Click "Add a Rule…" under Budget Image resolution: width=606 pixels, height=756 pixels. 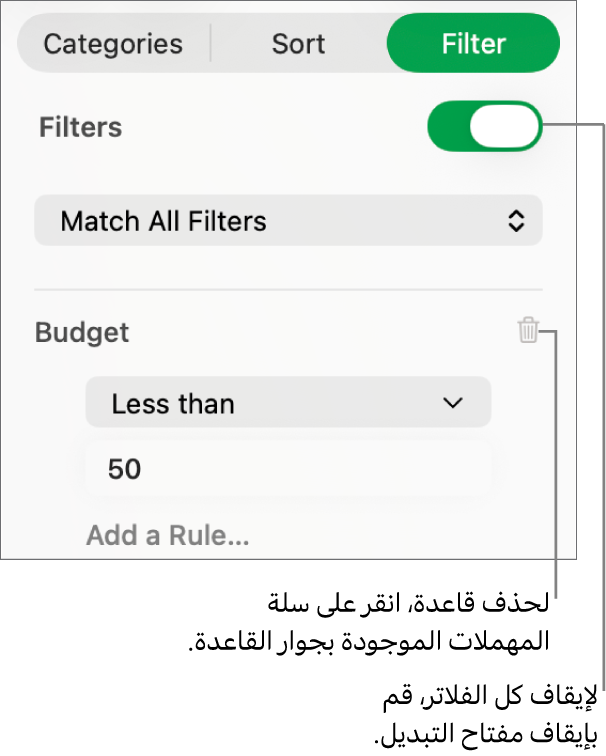coord(167,536)
